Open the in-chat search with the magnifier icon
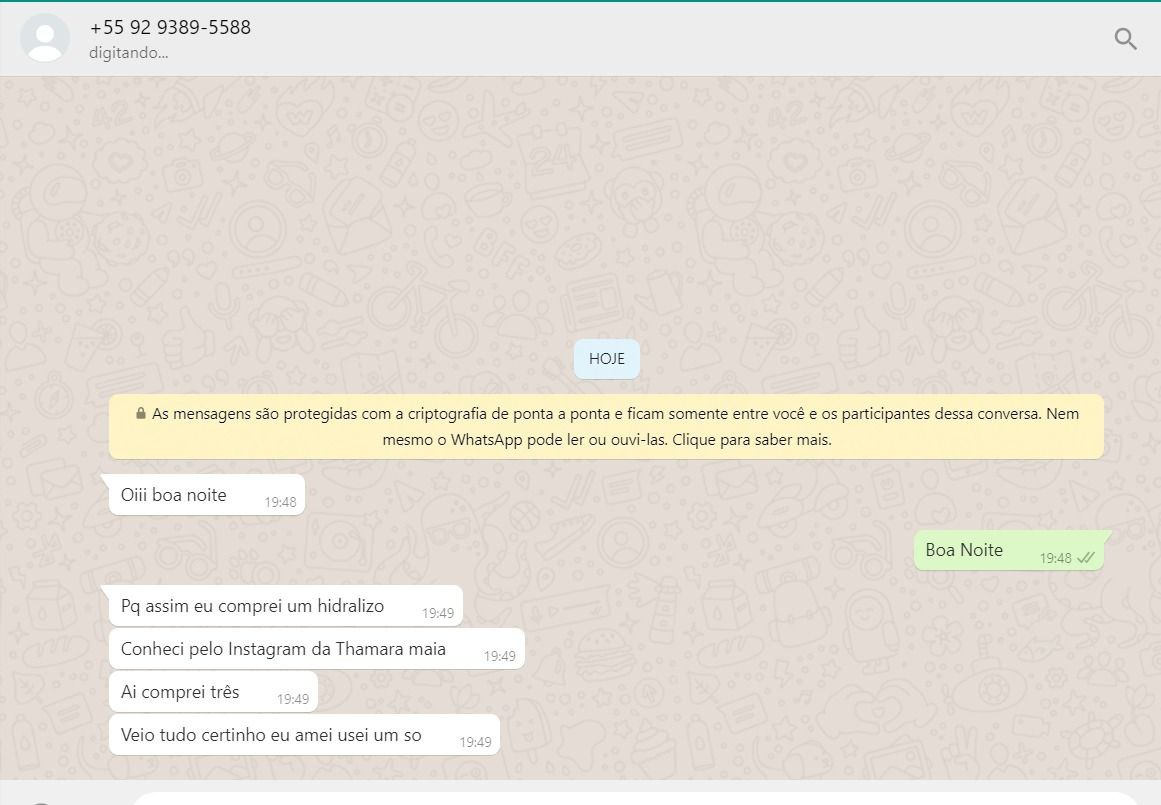This screenshot has width=1161, height=805. [1125, 39]
